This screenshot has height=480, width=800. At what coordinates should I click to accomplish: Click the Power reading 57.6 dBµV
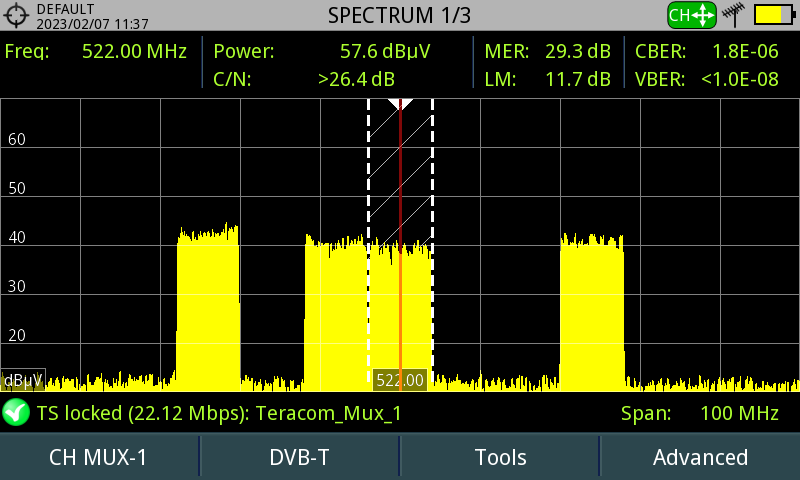[x=385, y=51]
